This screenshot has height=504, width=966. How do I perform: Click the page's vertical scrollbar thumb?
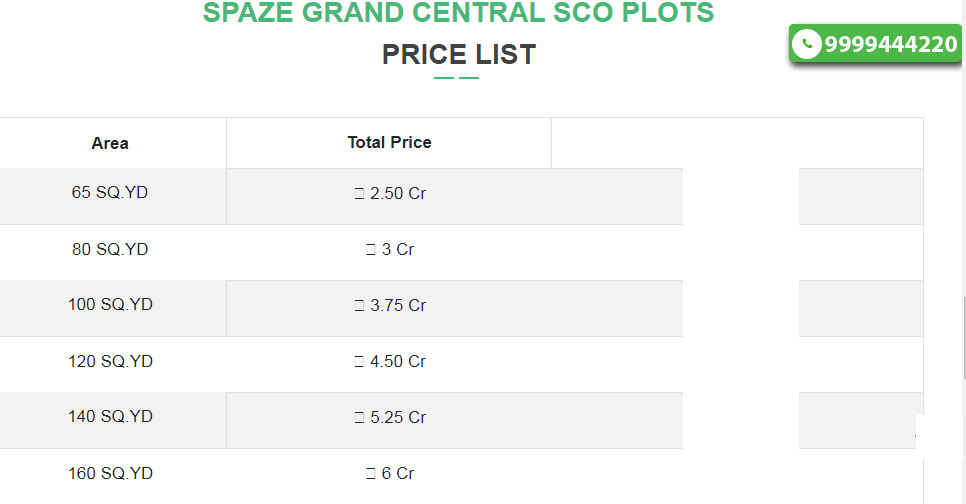click(x=964, y=339)
